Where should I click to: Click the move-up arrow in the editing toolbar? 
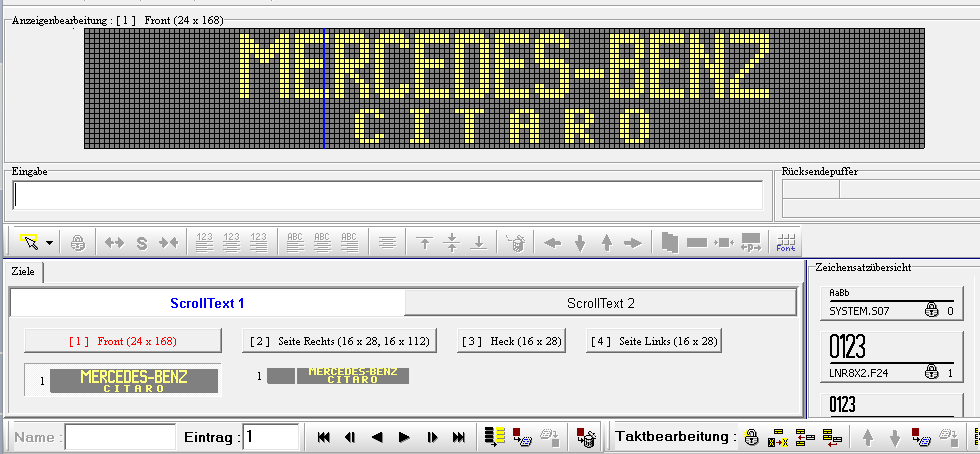tap(606, 243)
